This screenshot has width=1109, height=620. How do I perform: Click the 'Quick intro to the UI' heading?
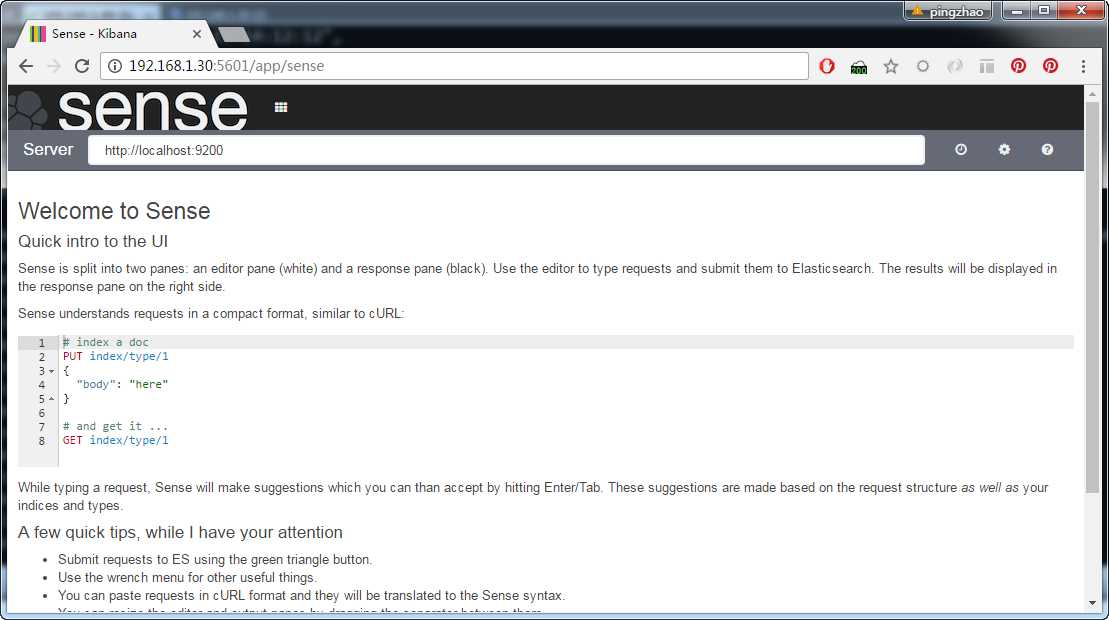coord(93,241)
